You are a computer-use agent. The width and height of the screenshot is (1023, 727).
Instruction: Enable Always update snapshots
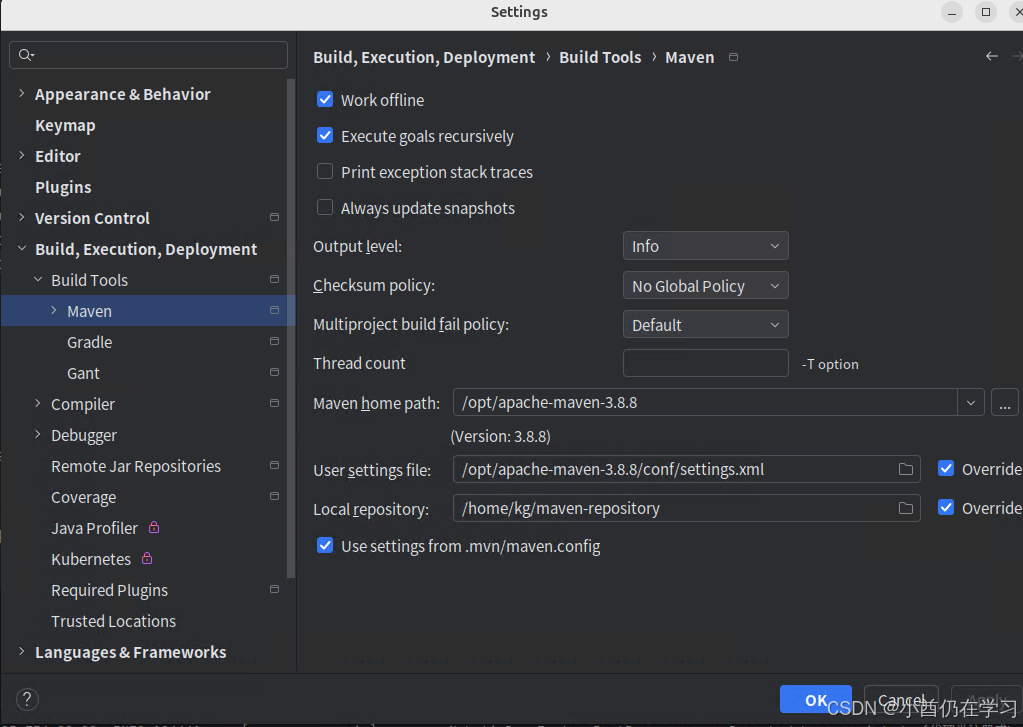325,207
